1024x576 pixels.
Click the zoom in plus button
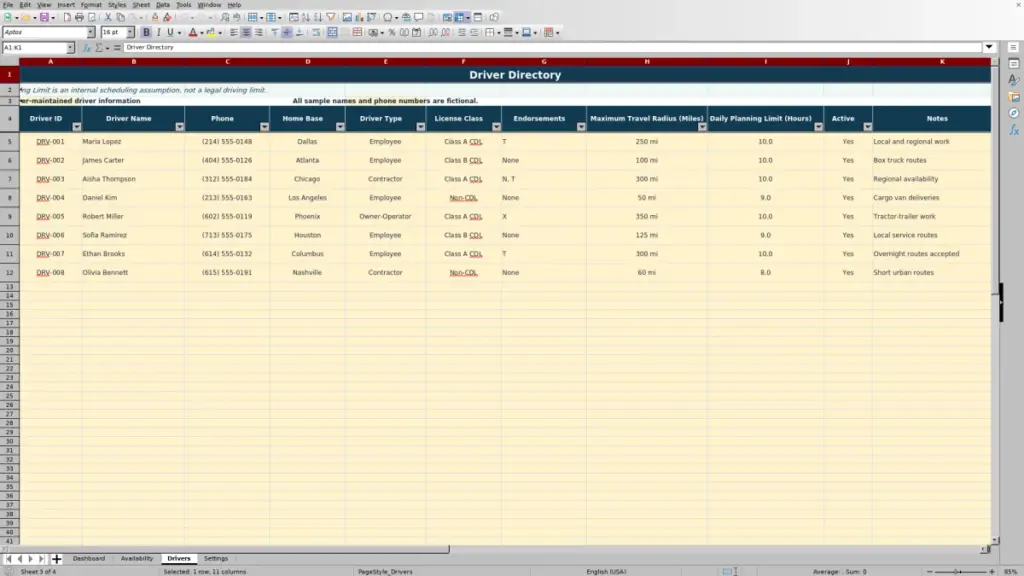tap(991, 571)
